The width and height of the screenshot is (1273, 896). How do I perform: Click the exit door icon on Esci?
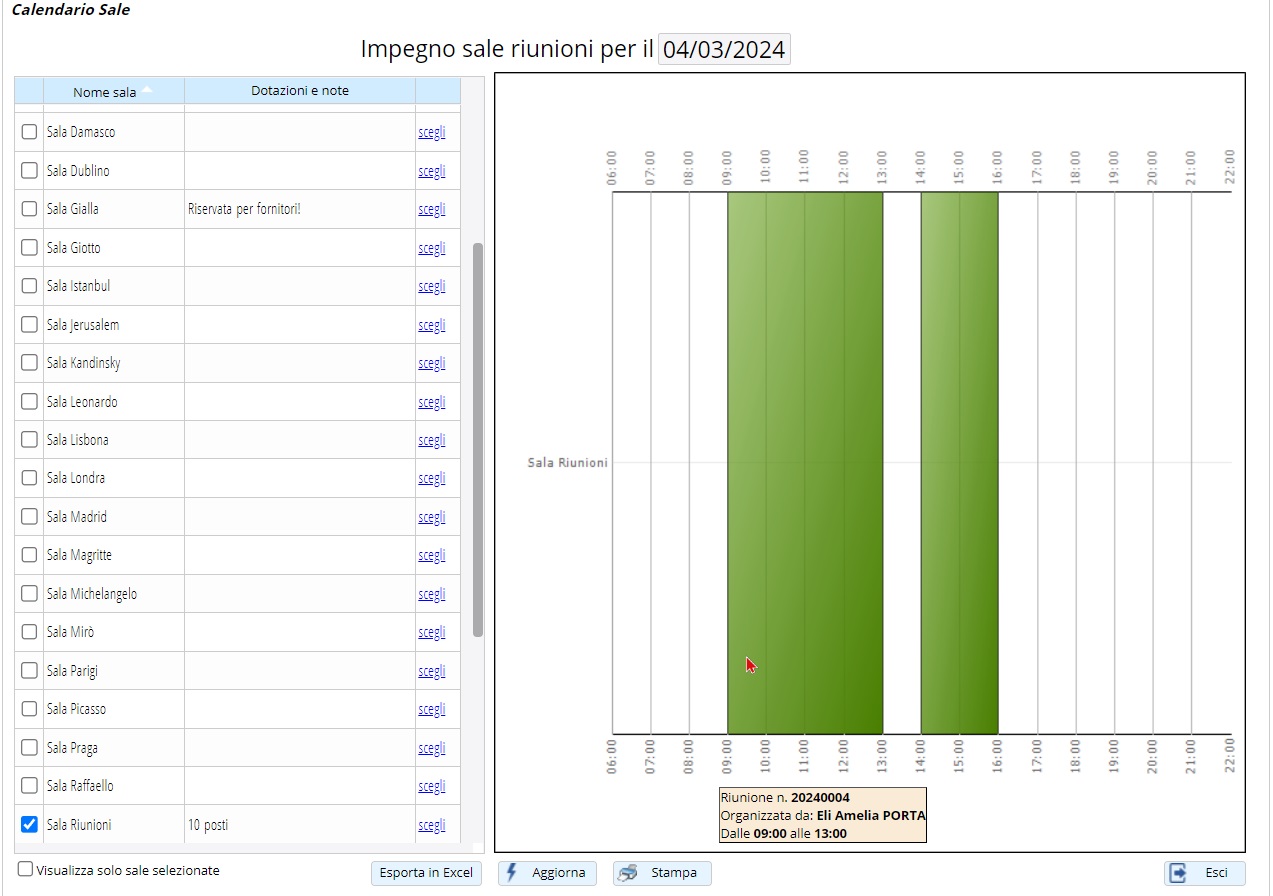[1179, 873]
